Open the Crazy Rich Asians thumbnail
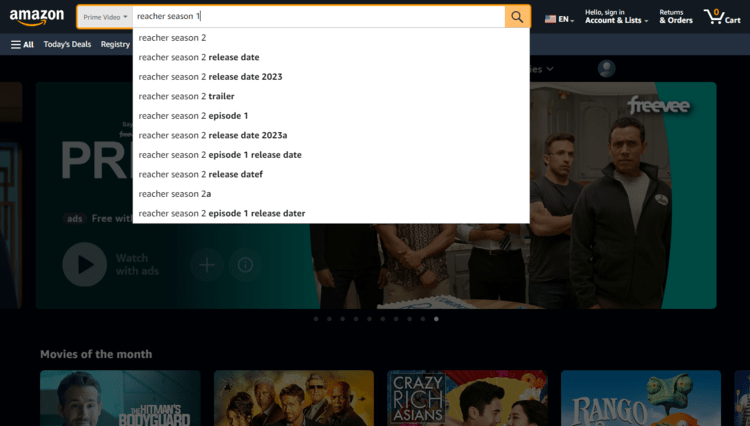This screenshot has width=750, height=426. pyautogui.click(x=467, y=398)
